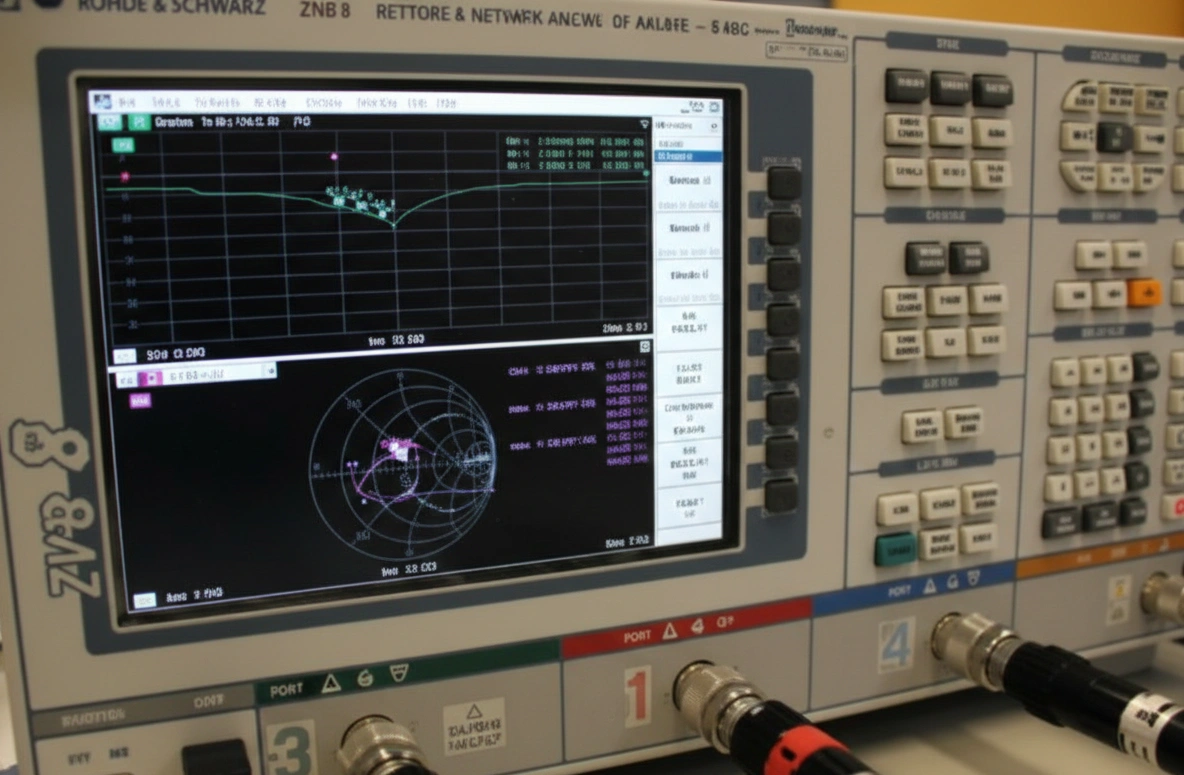This screenshot has height=775, width=1184.
Task: Click the white marker square on Smith chart
Action: (x=402, y=452)
